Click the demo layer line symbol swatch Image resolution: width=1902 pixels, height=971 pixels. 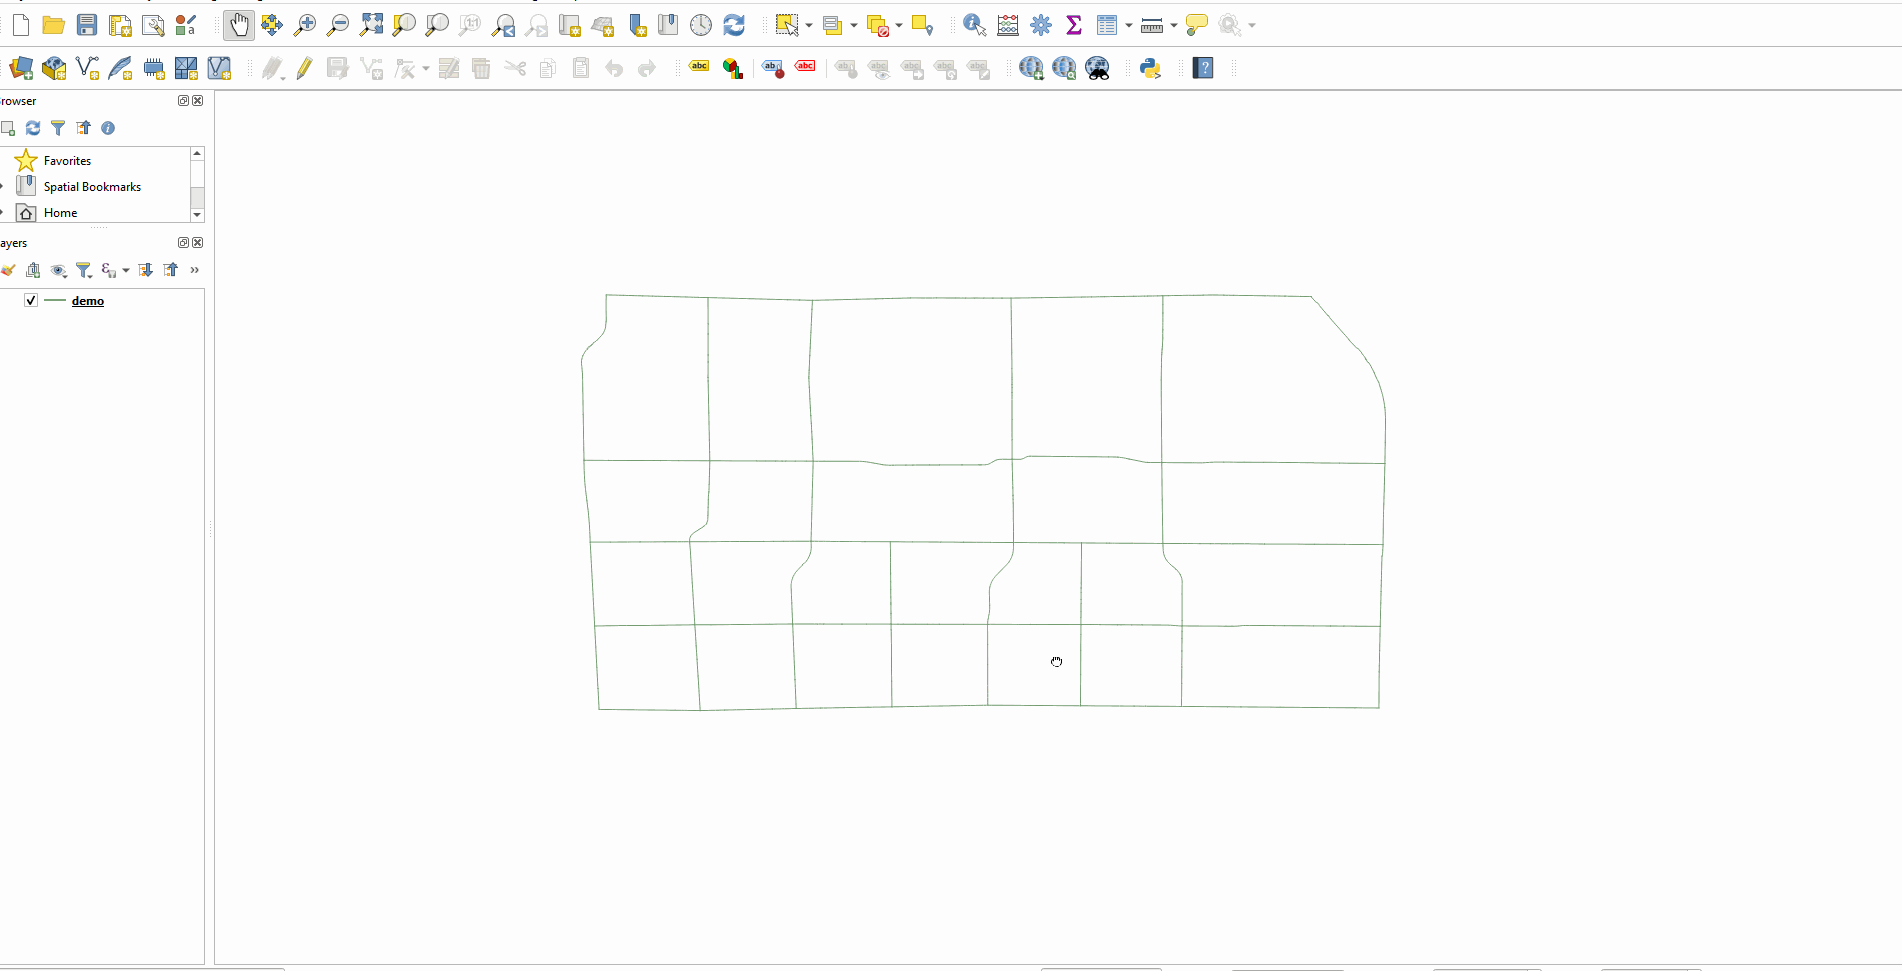(x=55, y=300)
